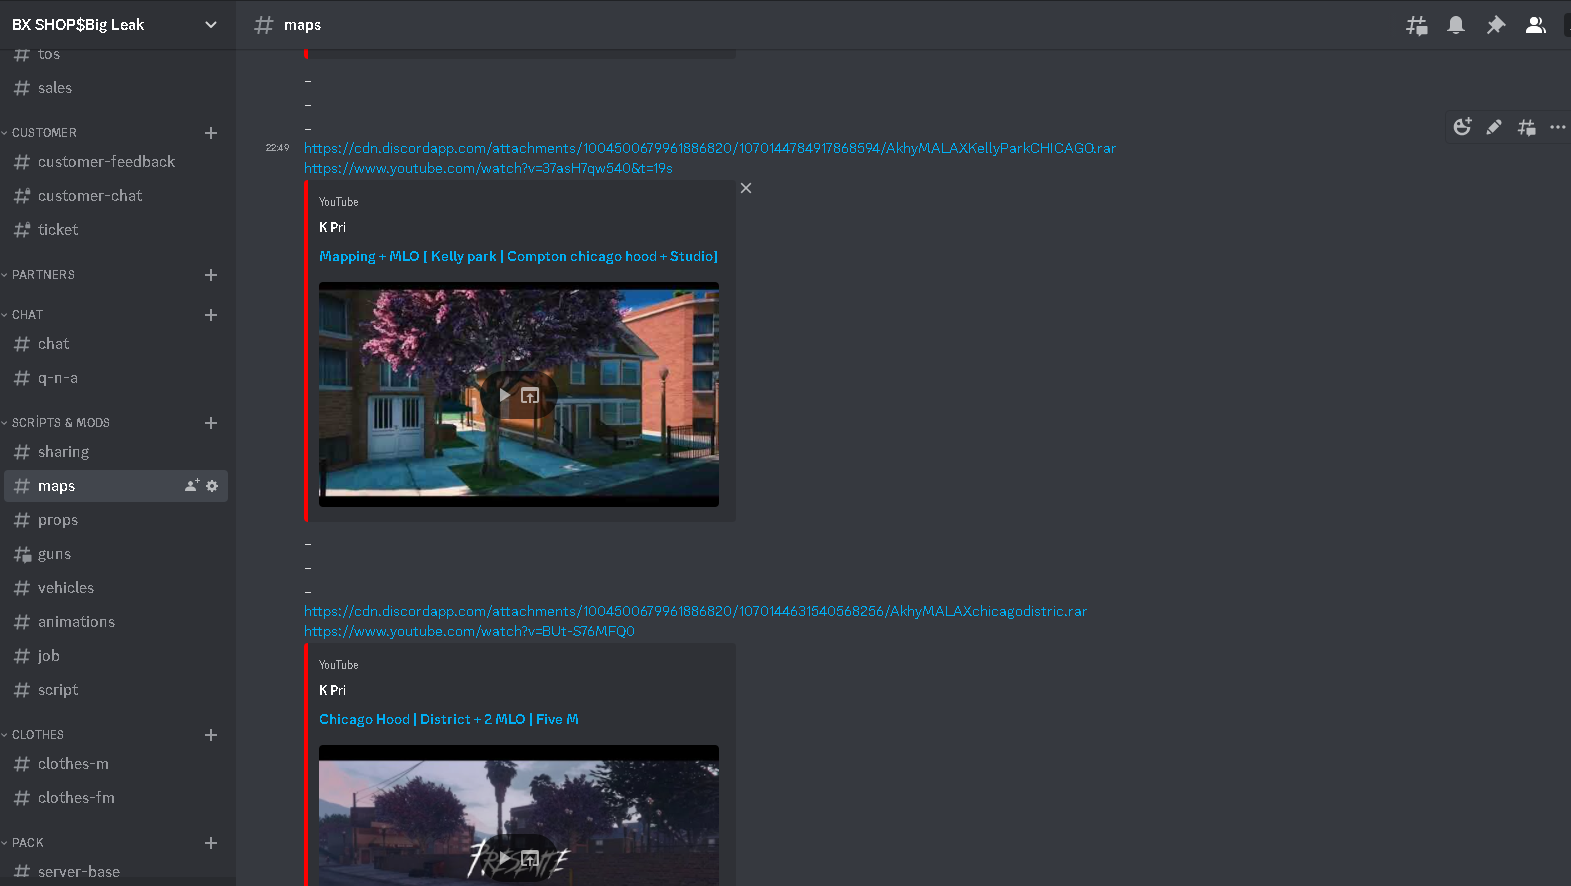The image size is (1571, 886).
Task: Open the job channel
Action: point(116,656)
